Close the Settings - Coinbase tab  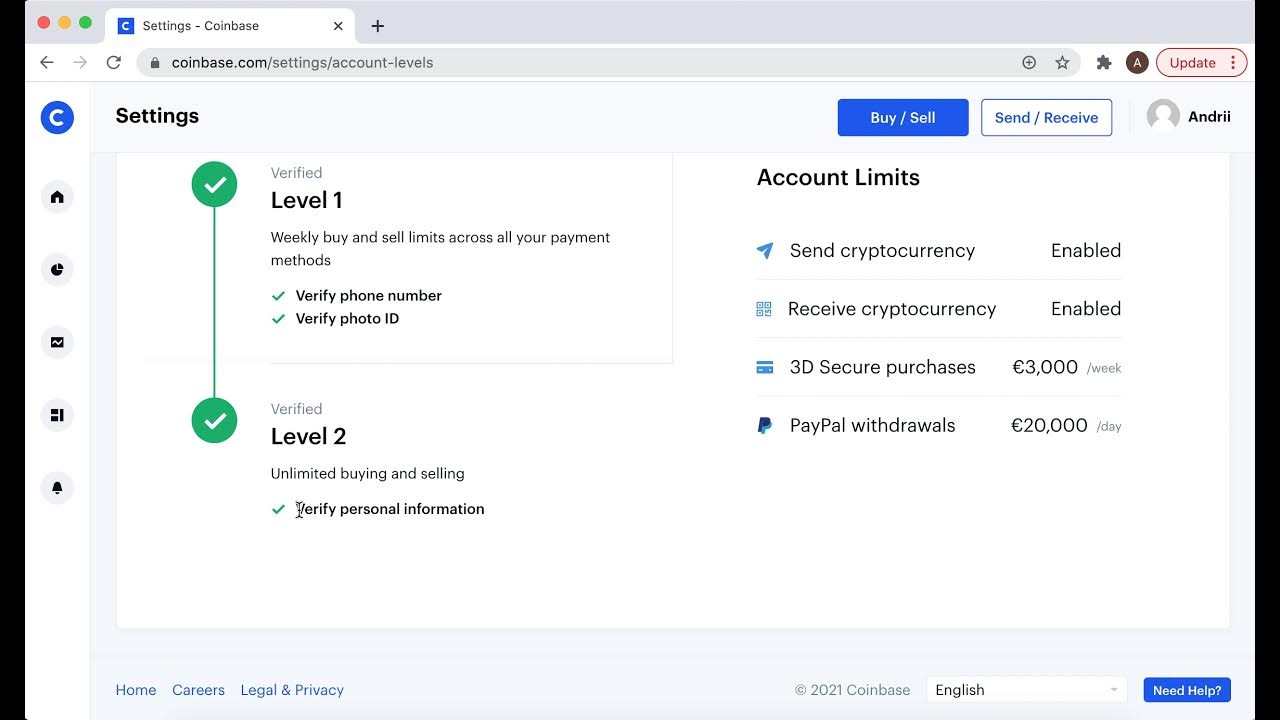click(x=338, y=26)
